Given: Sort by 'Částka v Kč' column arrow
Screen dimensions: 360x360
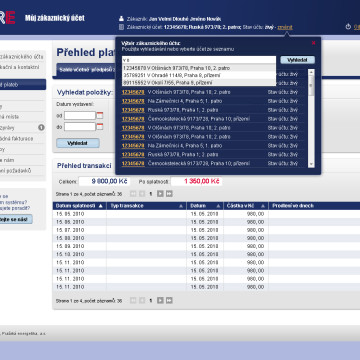Looking at the screenshot, I should click(x=263, y=206).
